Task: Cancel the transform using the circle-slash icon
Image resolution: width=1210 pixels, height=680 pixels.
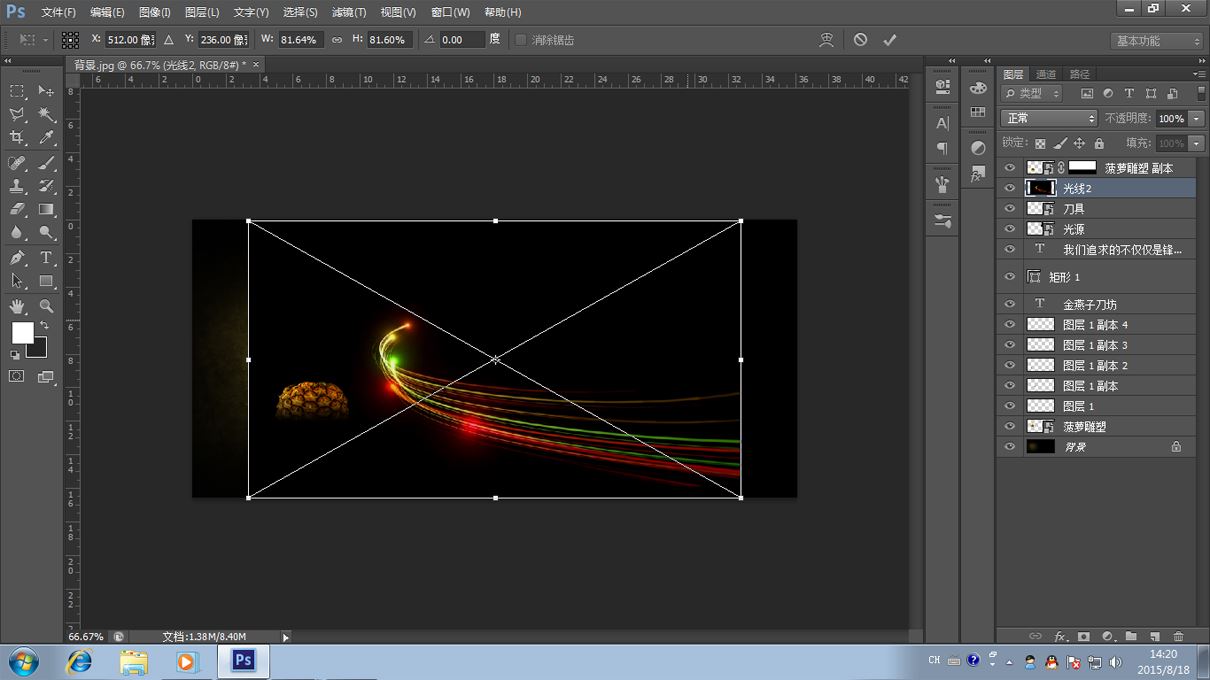Action: 860,40
